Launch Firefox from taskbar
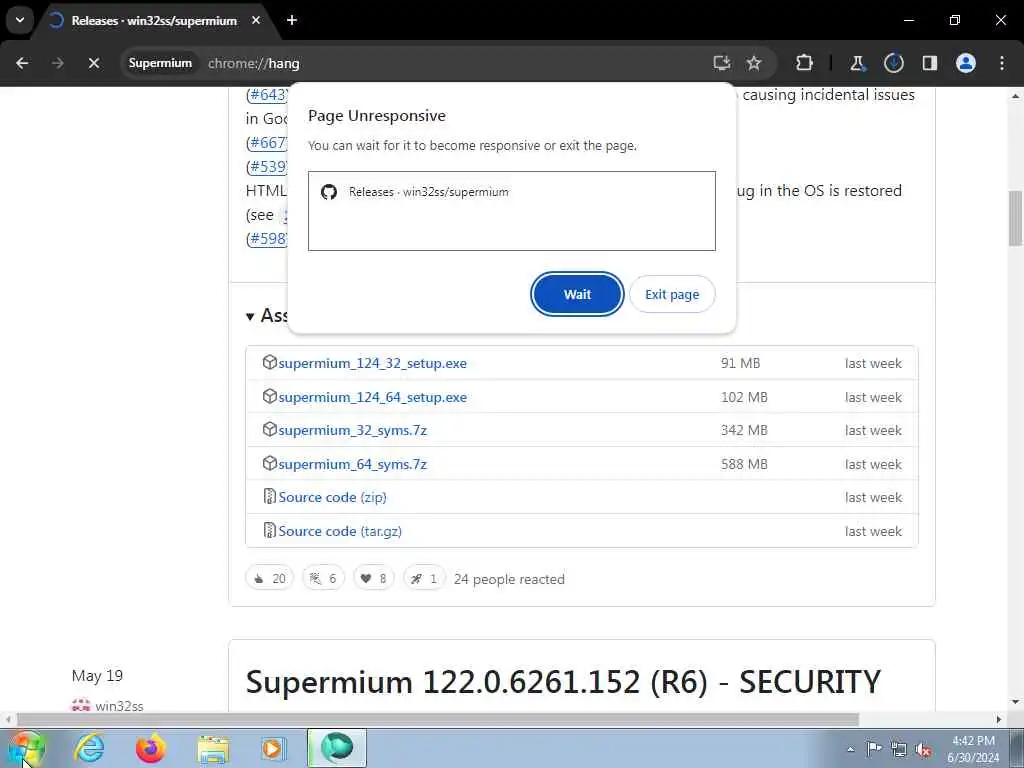Screen dimensions: 1024x768 (150, 748)
